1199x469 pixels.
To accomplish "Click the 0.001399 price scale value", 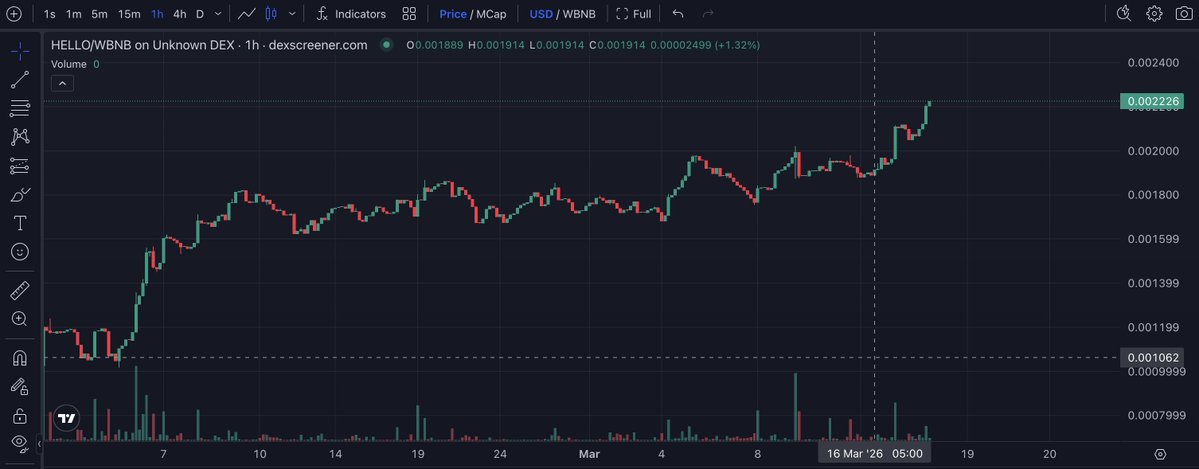I will pos(1153,284).
